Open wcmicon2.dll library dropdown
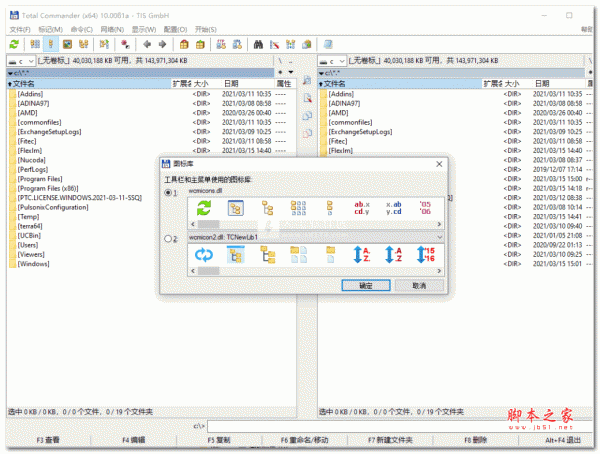The width and height of the screenshot is (600, 454). point(440,237)
